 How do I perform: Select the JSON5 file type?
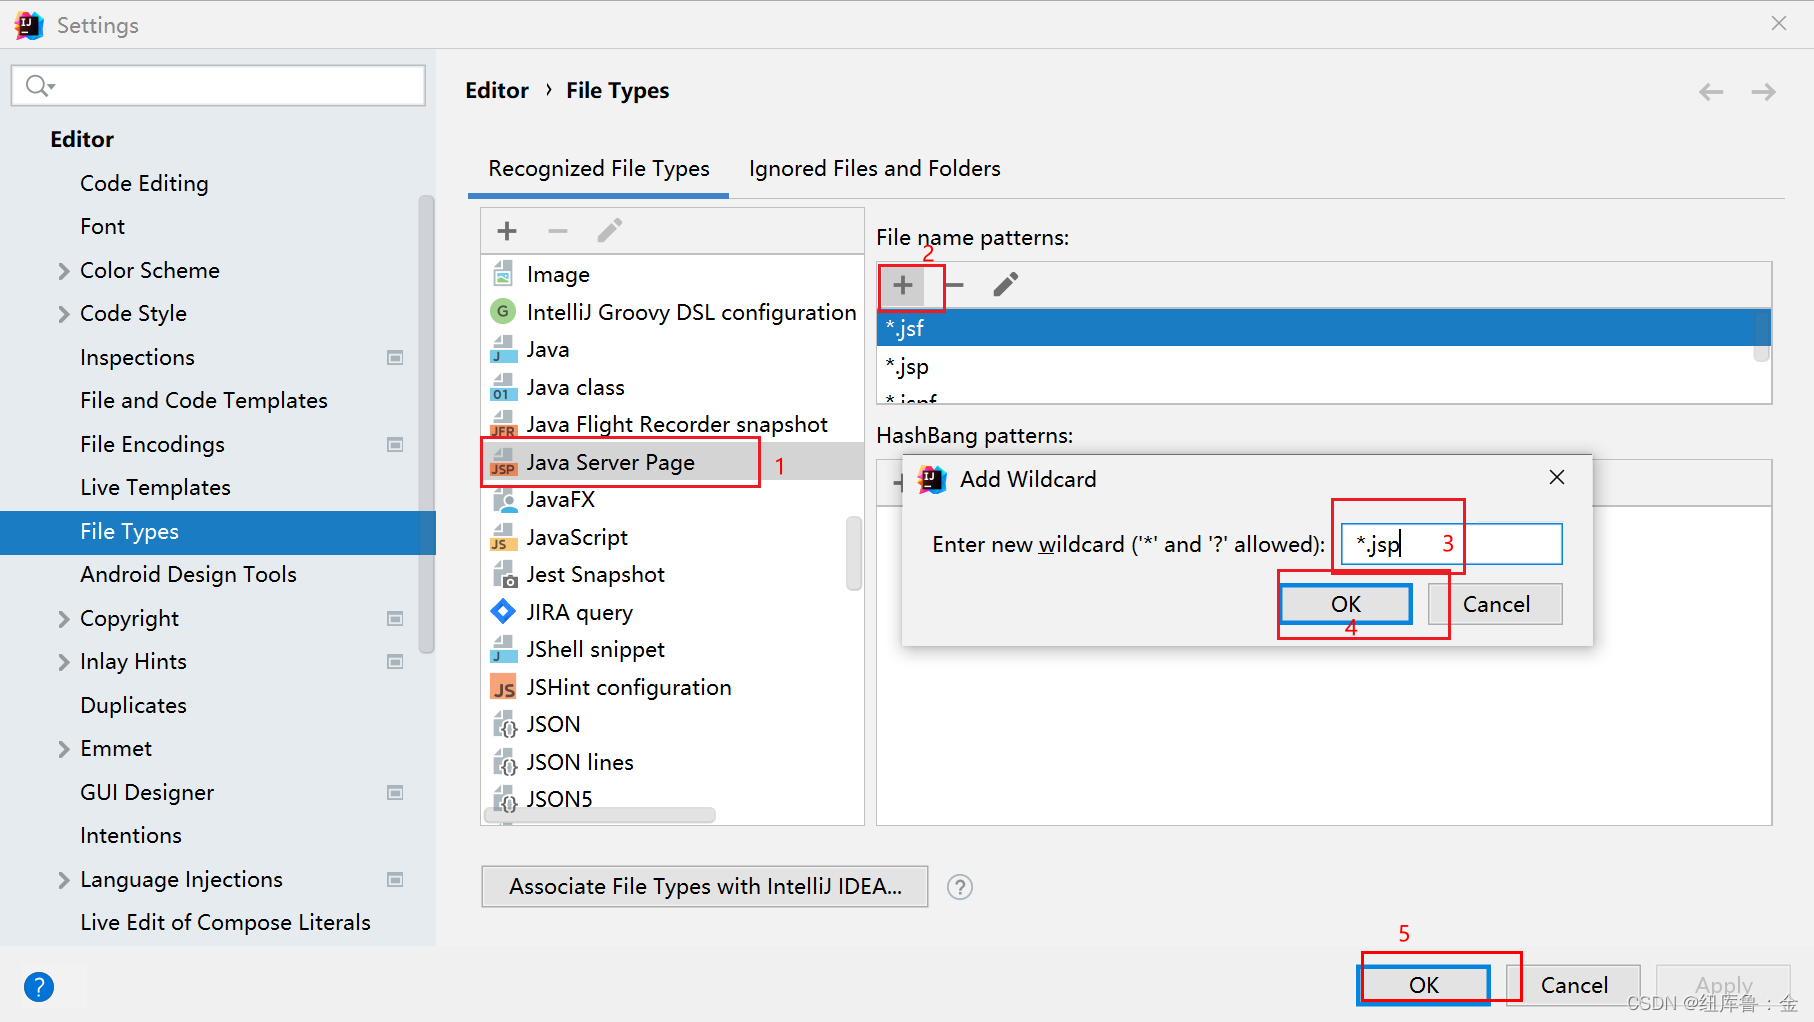click(673, 798)
